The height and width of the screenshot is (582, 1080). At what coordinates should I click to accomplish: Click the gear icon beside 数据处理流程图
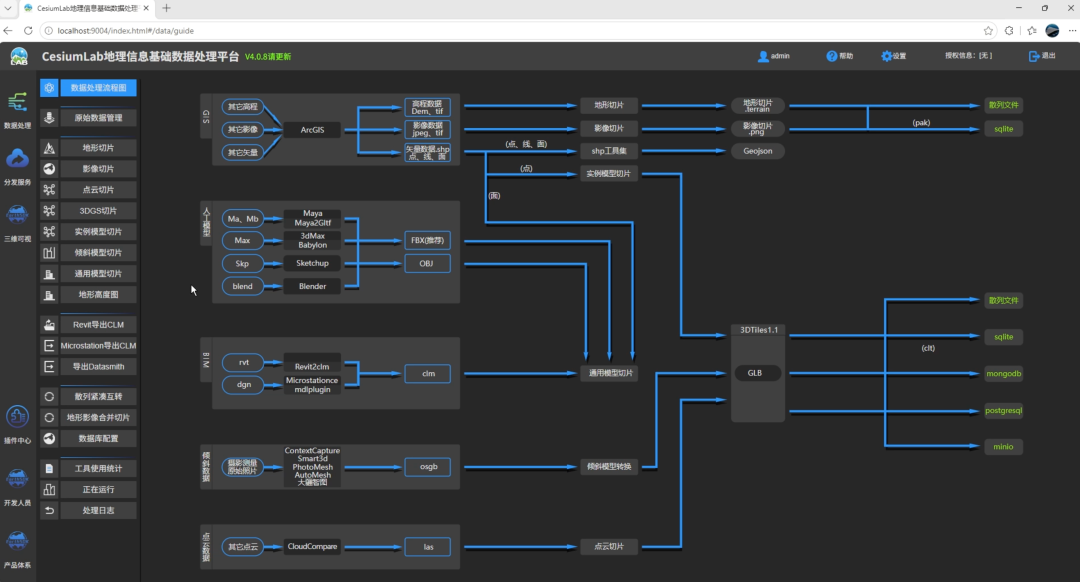pos(49,87)
